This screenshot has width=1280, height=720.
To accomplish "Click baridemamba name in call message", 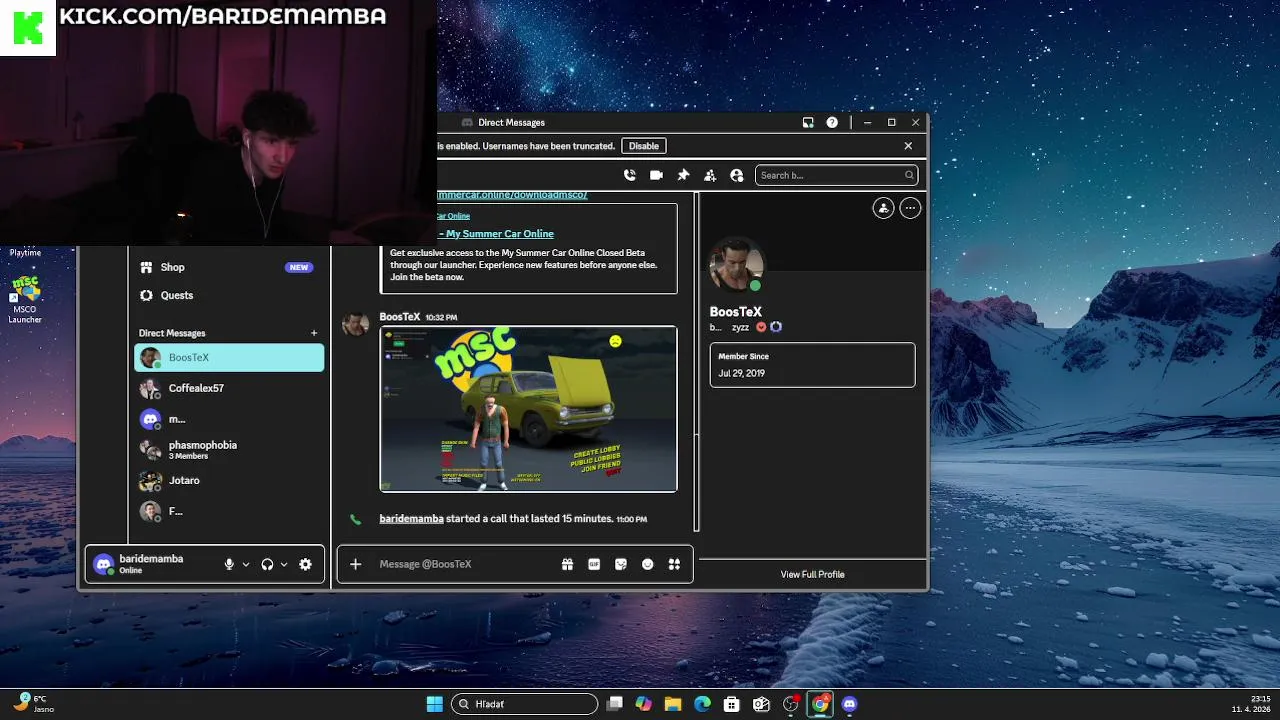I will coord(411,519).
